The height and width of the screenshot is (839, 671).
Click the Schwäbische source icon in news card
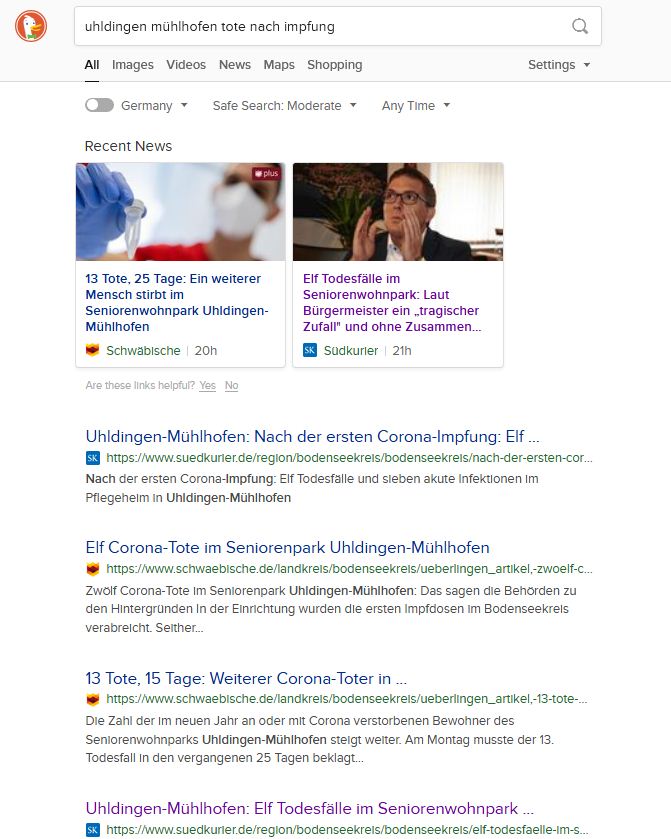93,350
